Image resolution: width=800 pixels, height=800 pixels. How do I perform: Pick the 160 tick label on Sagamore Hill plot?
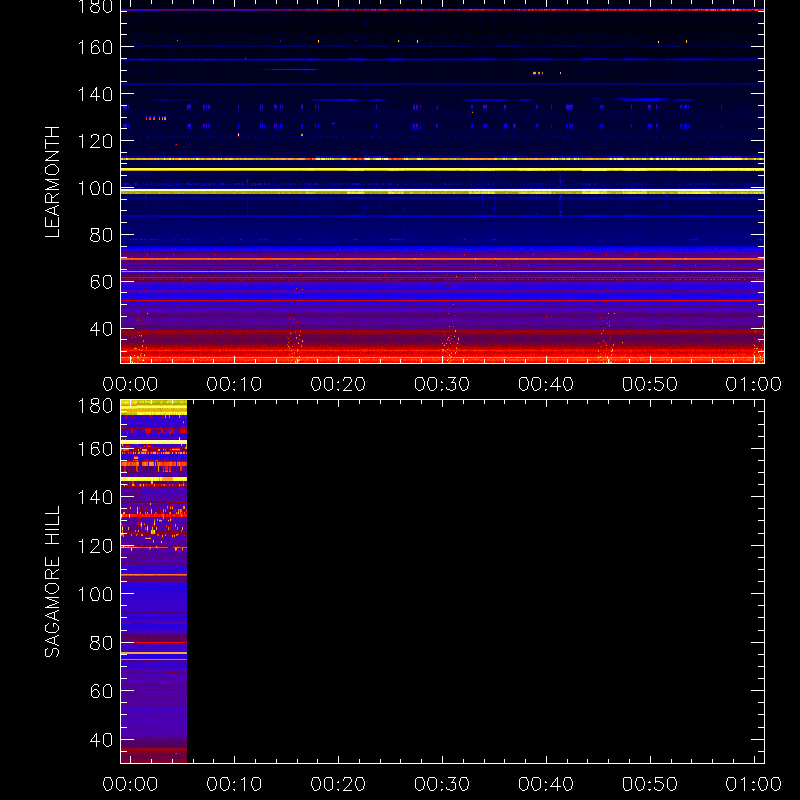(95, 449)
